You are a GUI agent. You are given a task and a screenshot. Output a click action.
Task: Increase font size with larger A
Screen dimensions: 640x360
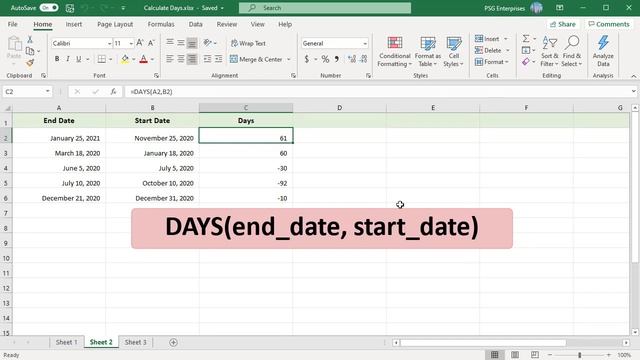[140, 43]
